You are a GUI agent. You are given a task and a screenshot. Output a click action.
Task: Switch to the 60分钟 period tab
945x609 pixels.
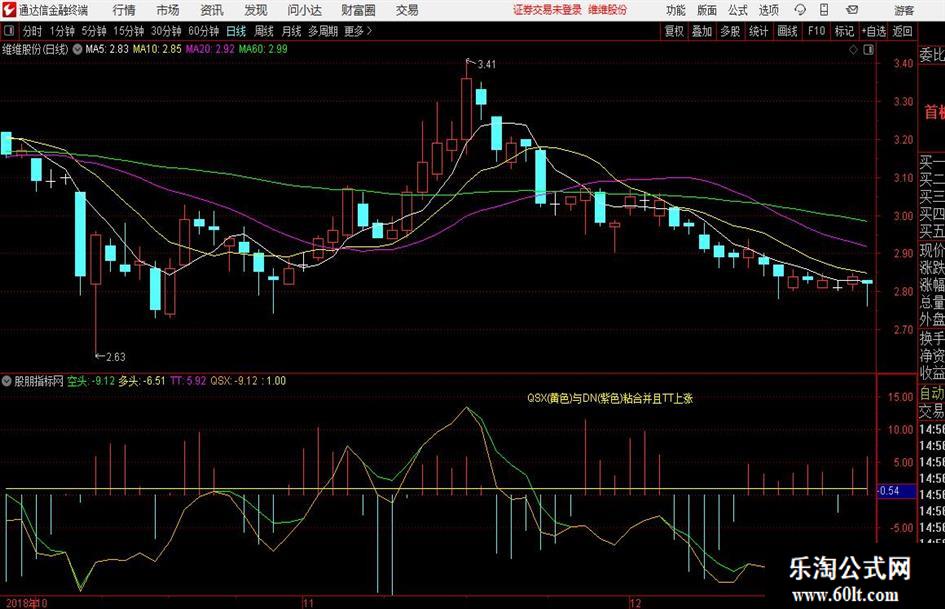(203, 31)
